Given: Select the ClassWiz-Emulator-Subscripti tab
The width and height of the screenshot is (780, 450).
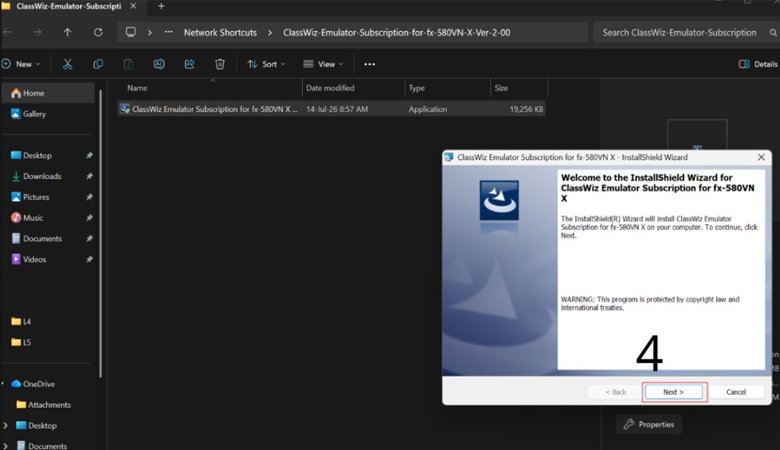Looking at the screenshot, I should (x=68, y=6).
